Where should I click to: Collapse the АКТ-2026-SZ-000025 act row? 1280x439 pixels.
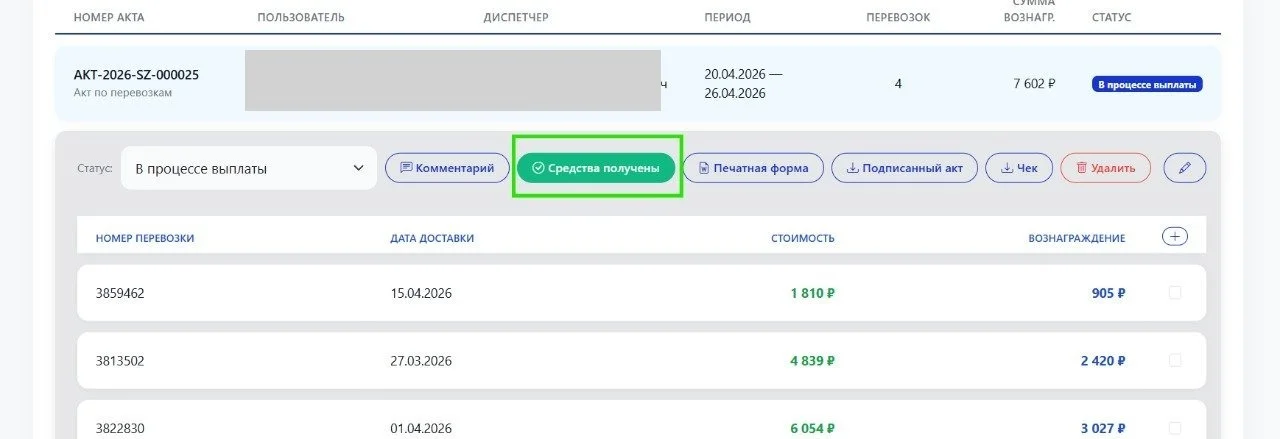click(638, 83)
